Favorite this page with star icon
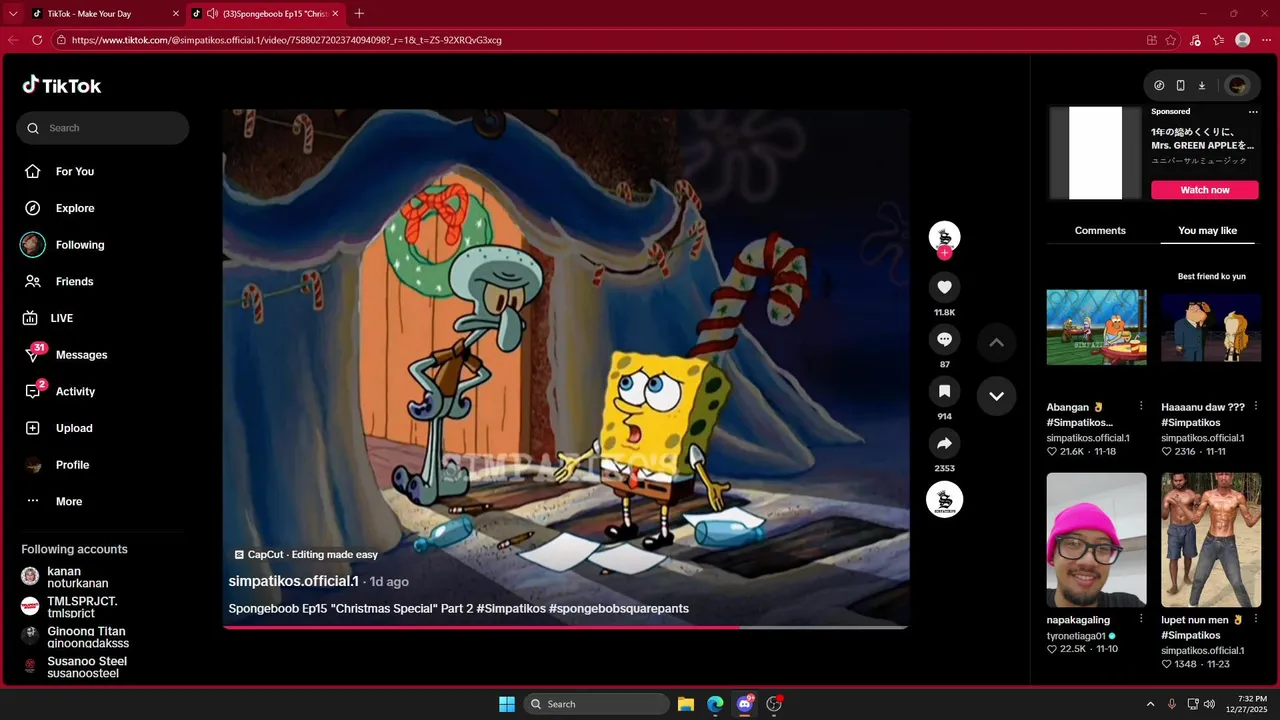The image size is (1280, 720). [1171, 40]
